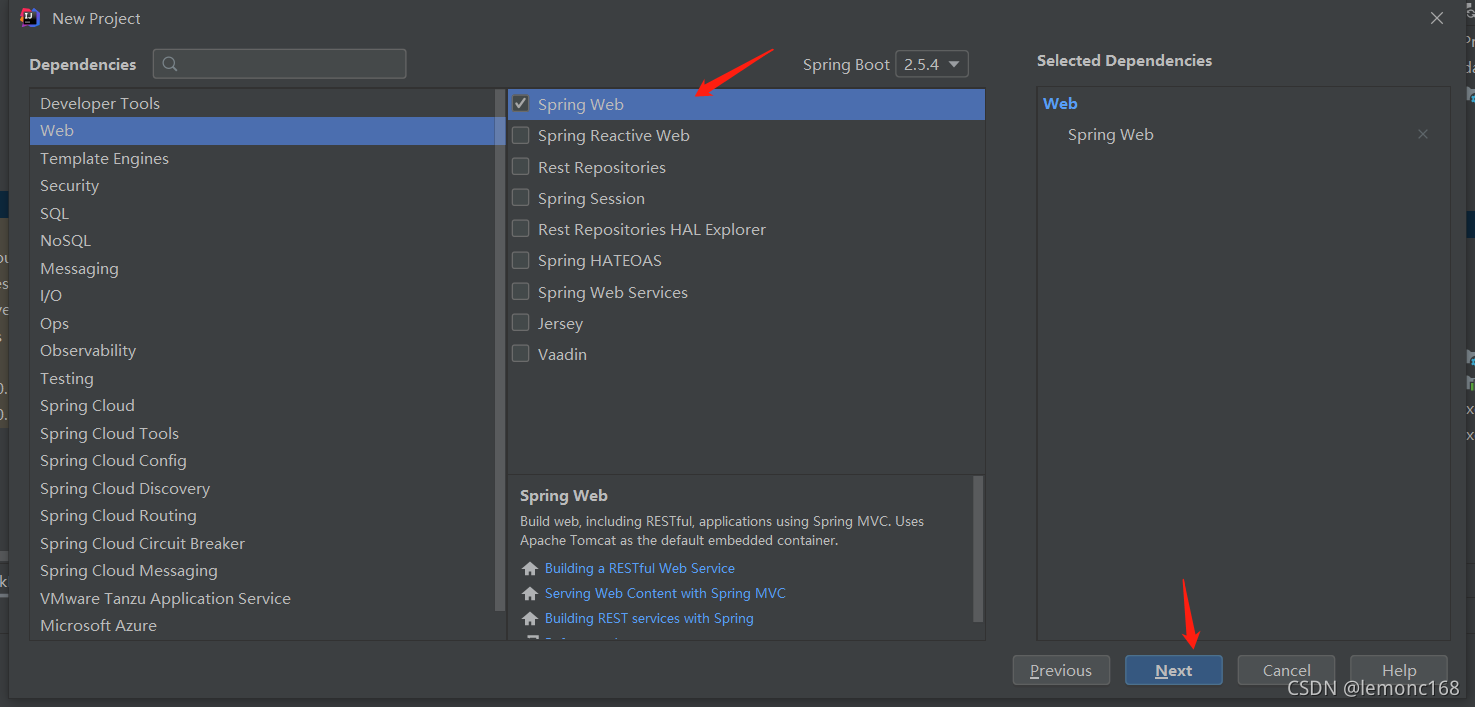Click the IntelliJ IDEA logo icon in title bar
Viewport: 1475px width, 707px height.
point(30,18)
